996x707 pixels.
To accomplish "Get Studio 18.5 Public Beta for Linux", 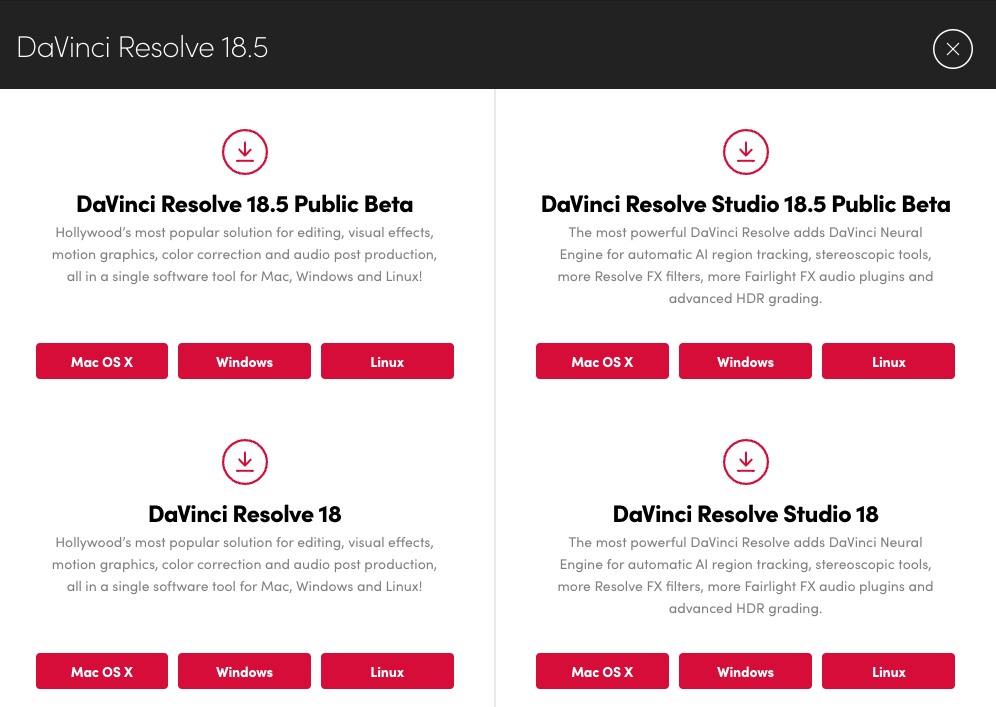I will (888, 362).
